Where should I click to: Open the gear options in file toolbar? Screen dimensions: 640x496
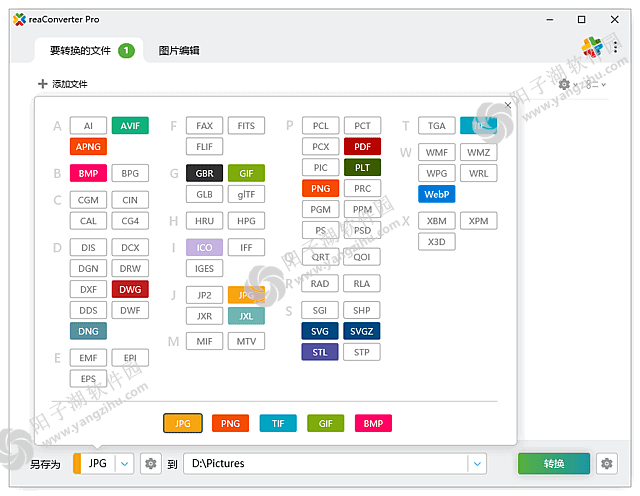coord(564,85)
